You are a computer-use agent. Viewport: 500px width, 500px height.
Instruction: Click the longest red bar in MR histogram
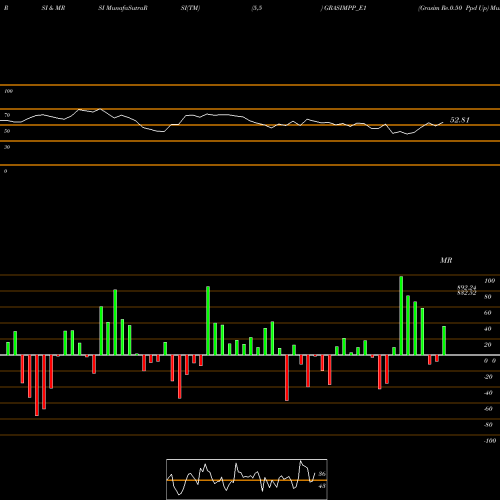click(x=37, y=385)
